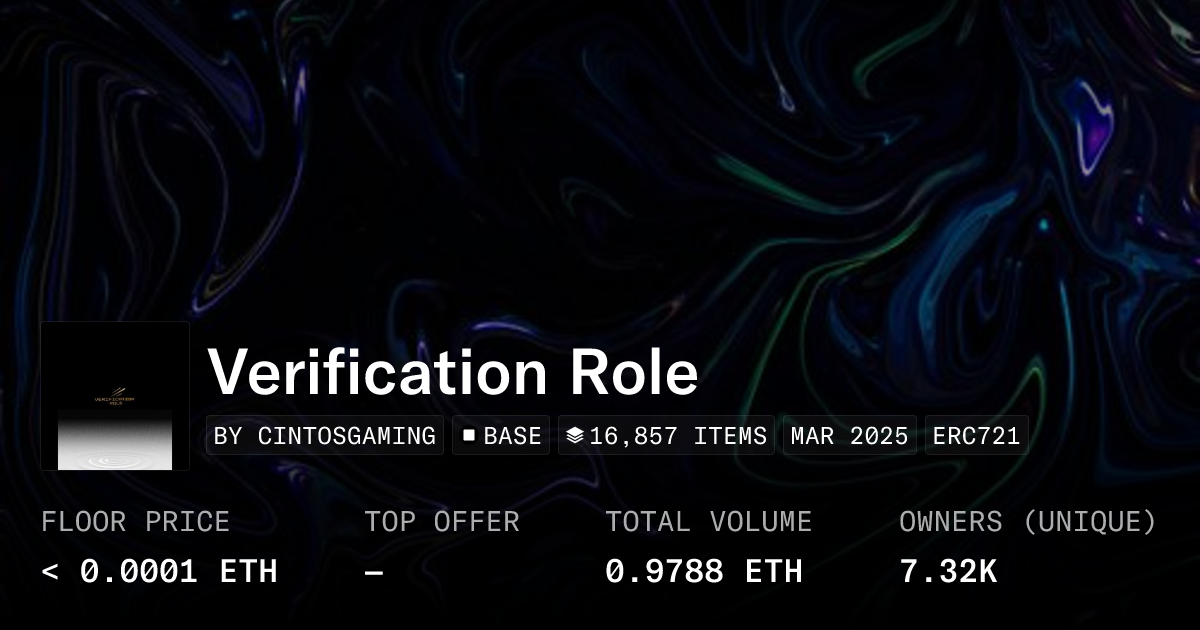
Task: Select the BASE chain label
Action: (512, 436)
